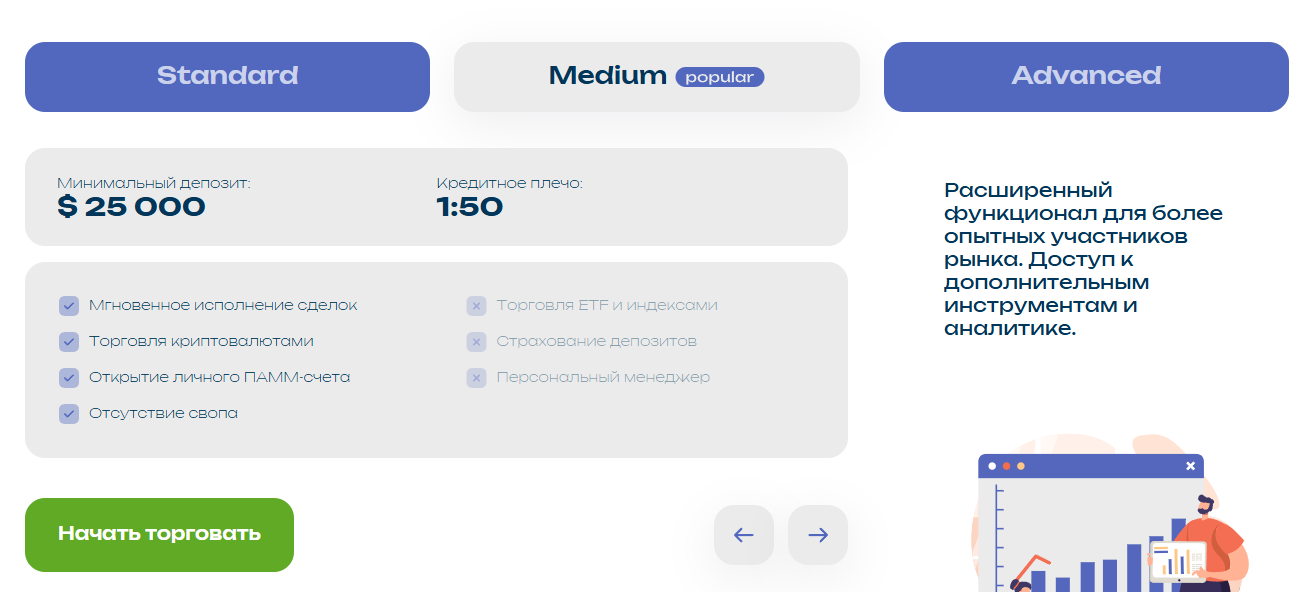
Task: Click the Страхование депозитов cross box
Action: tap(476, 342)
